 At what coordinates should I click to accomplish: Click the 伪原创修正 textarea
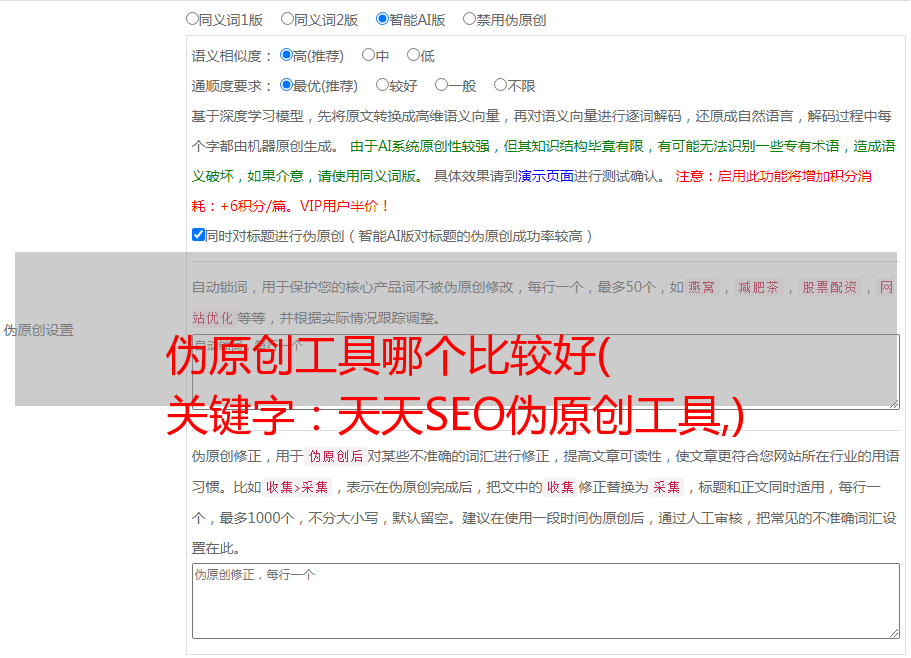[546, 601]
